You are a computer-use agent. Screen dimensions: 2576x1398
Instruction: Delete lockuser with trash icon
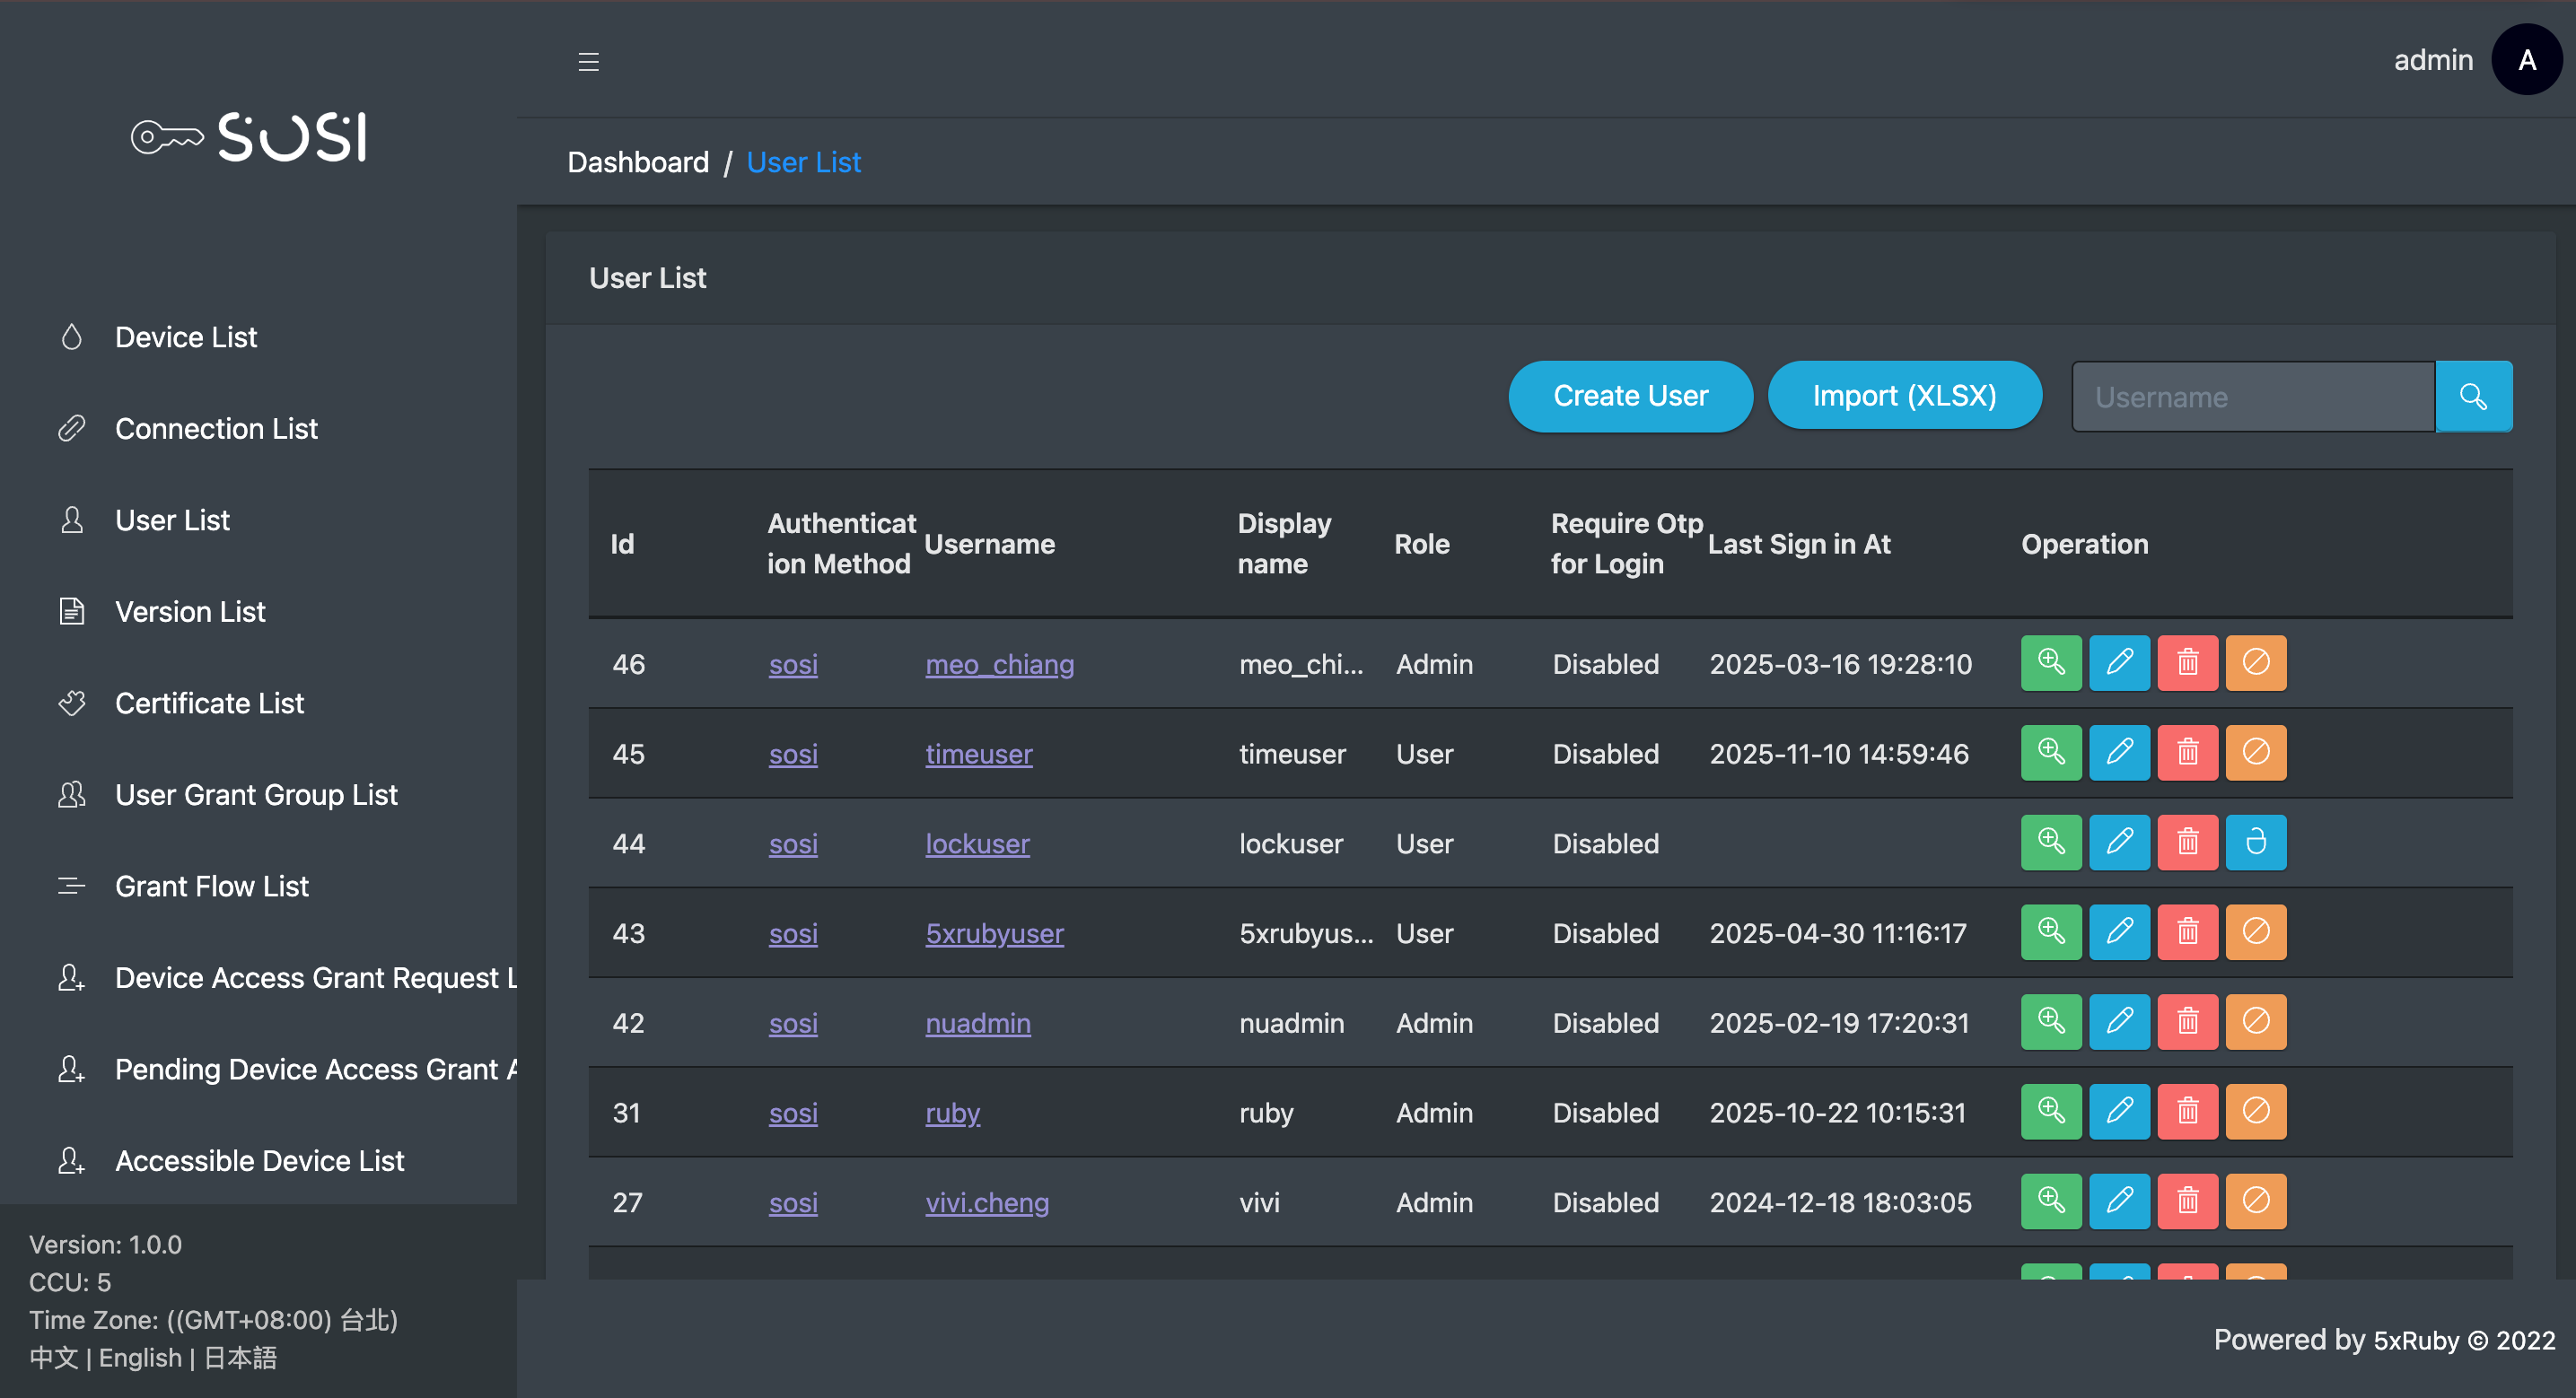(2187, 843)
